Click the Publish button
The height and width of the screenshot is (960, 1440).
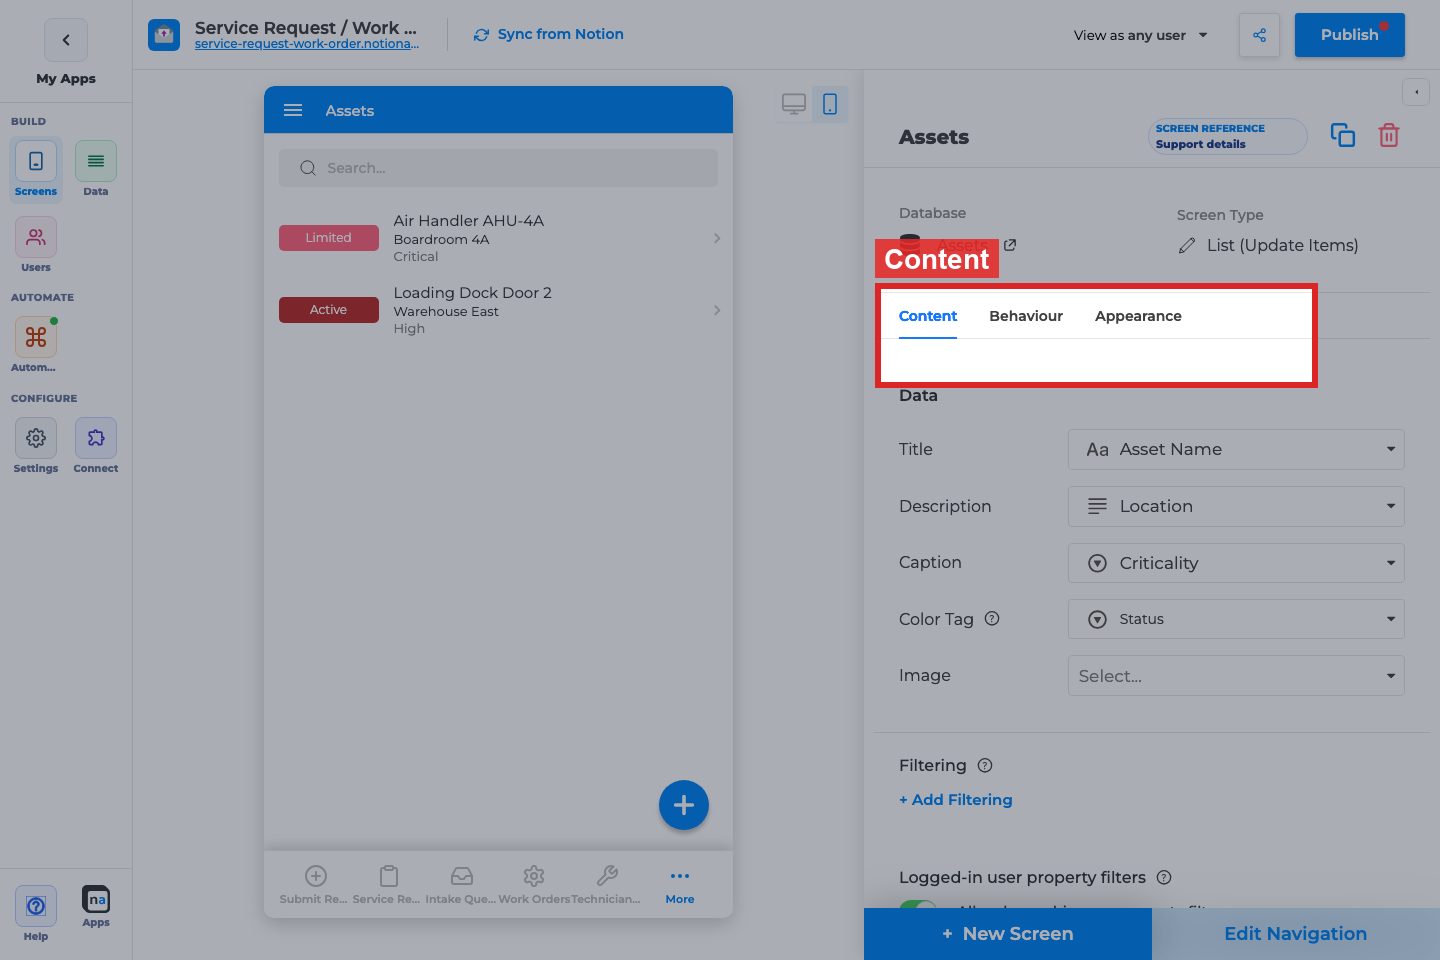coord(1350,35)
